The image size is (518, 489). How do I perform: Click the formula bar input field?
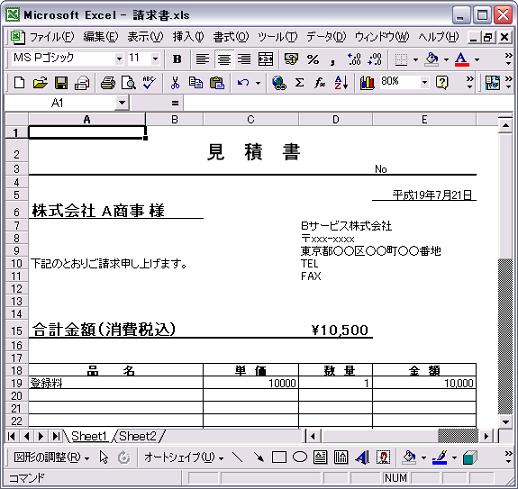pyautogui.click(x=348, y=103)
